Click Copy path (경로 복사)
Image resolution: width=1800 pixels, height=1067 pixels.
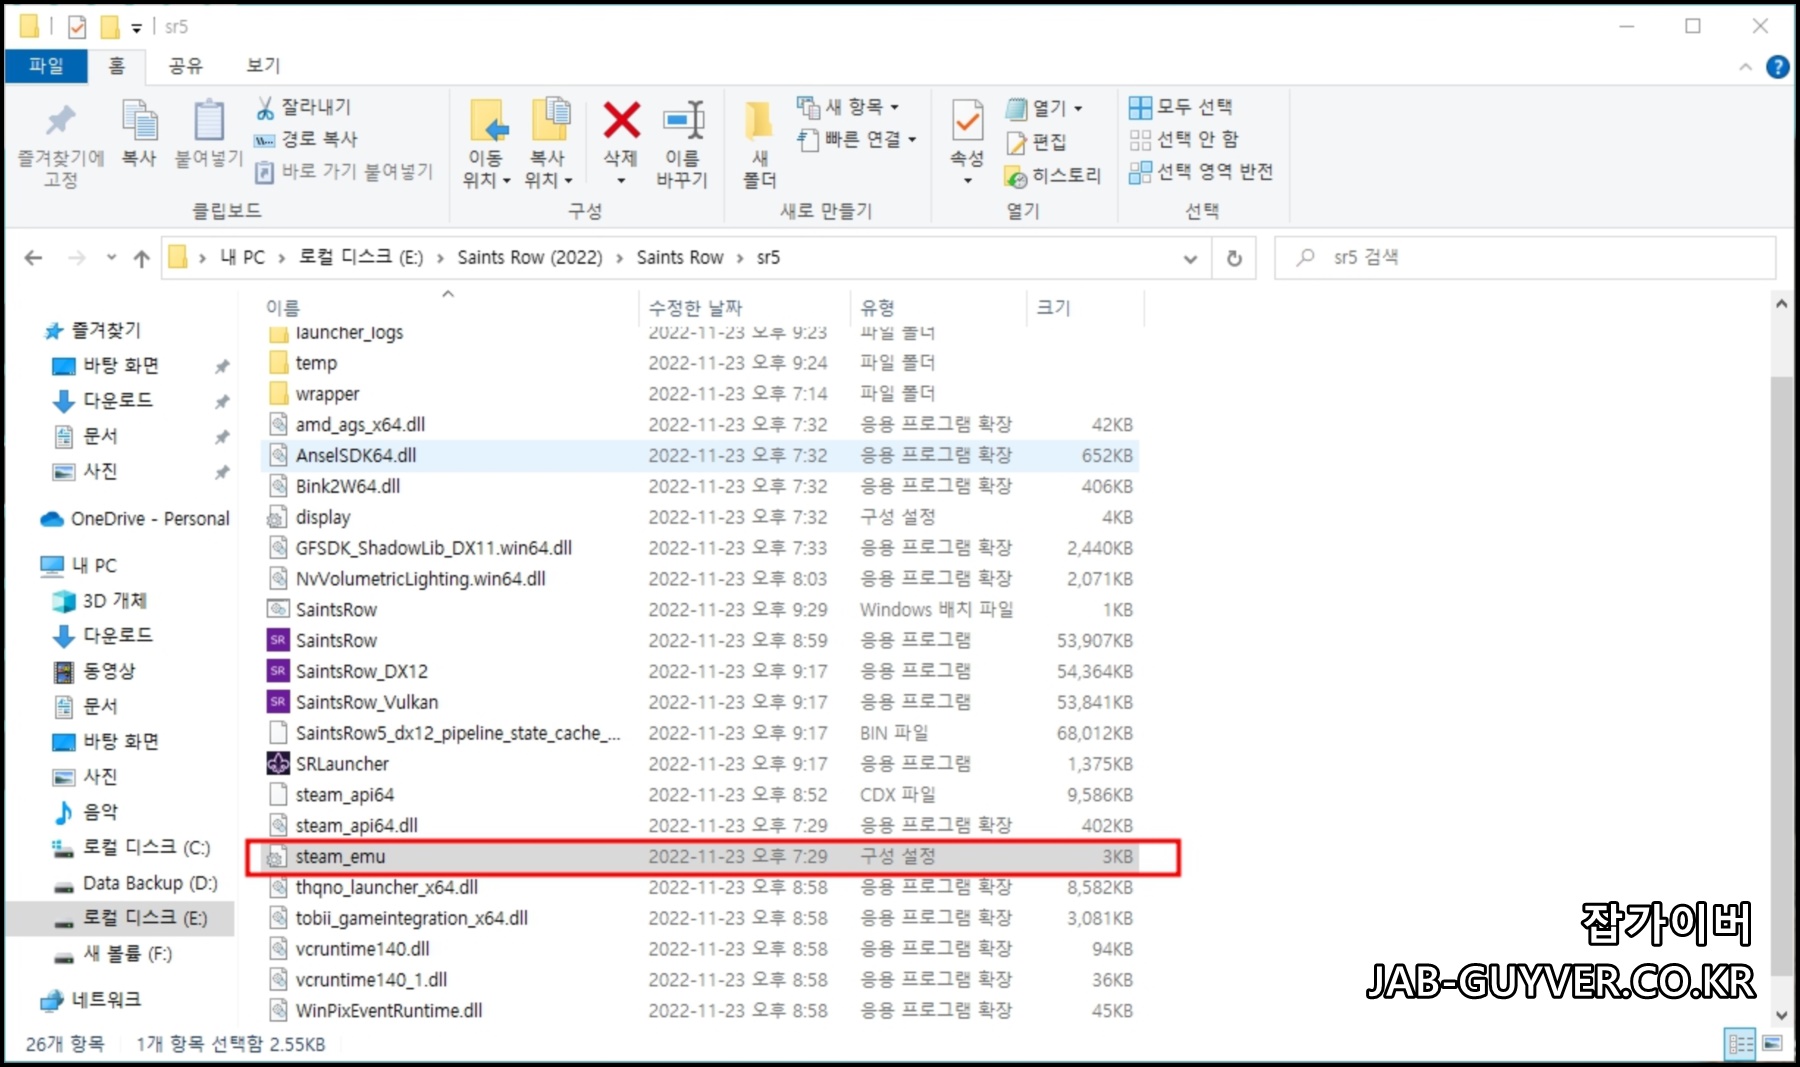click(x=306, y=139)
